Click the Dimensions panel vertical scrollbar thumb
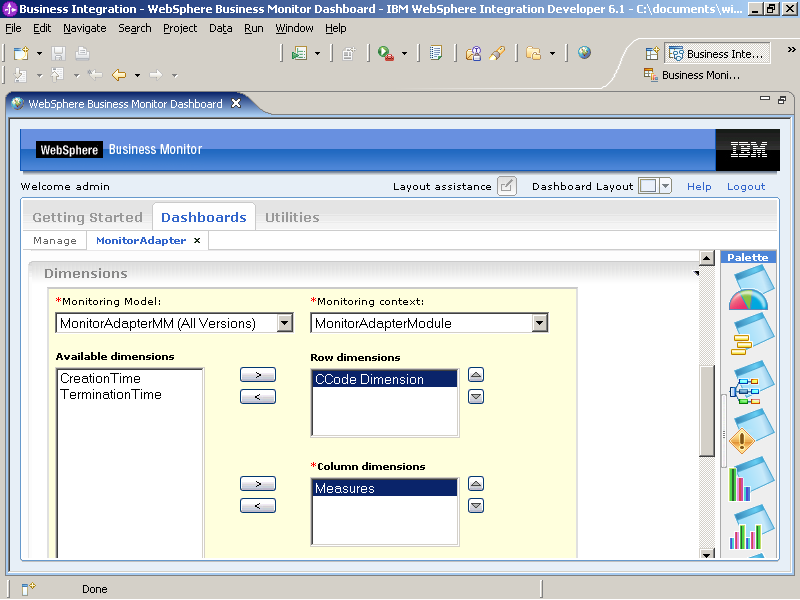 click(x=707, y=411)
